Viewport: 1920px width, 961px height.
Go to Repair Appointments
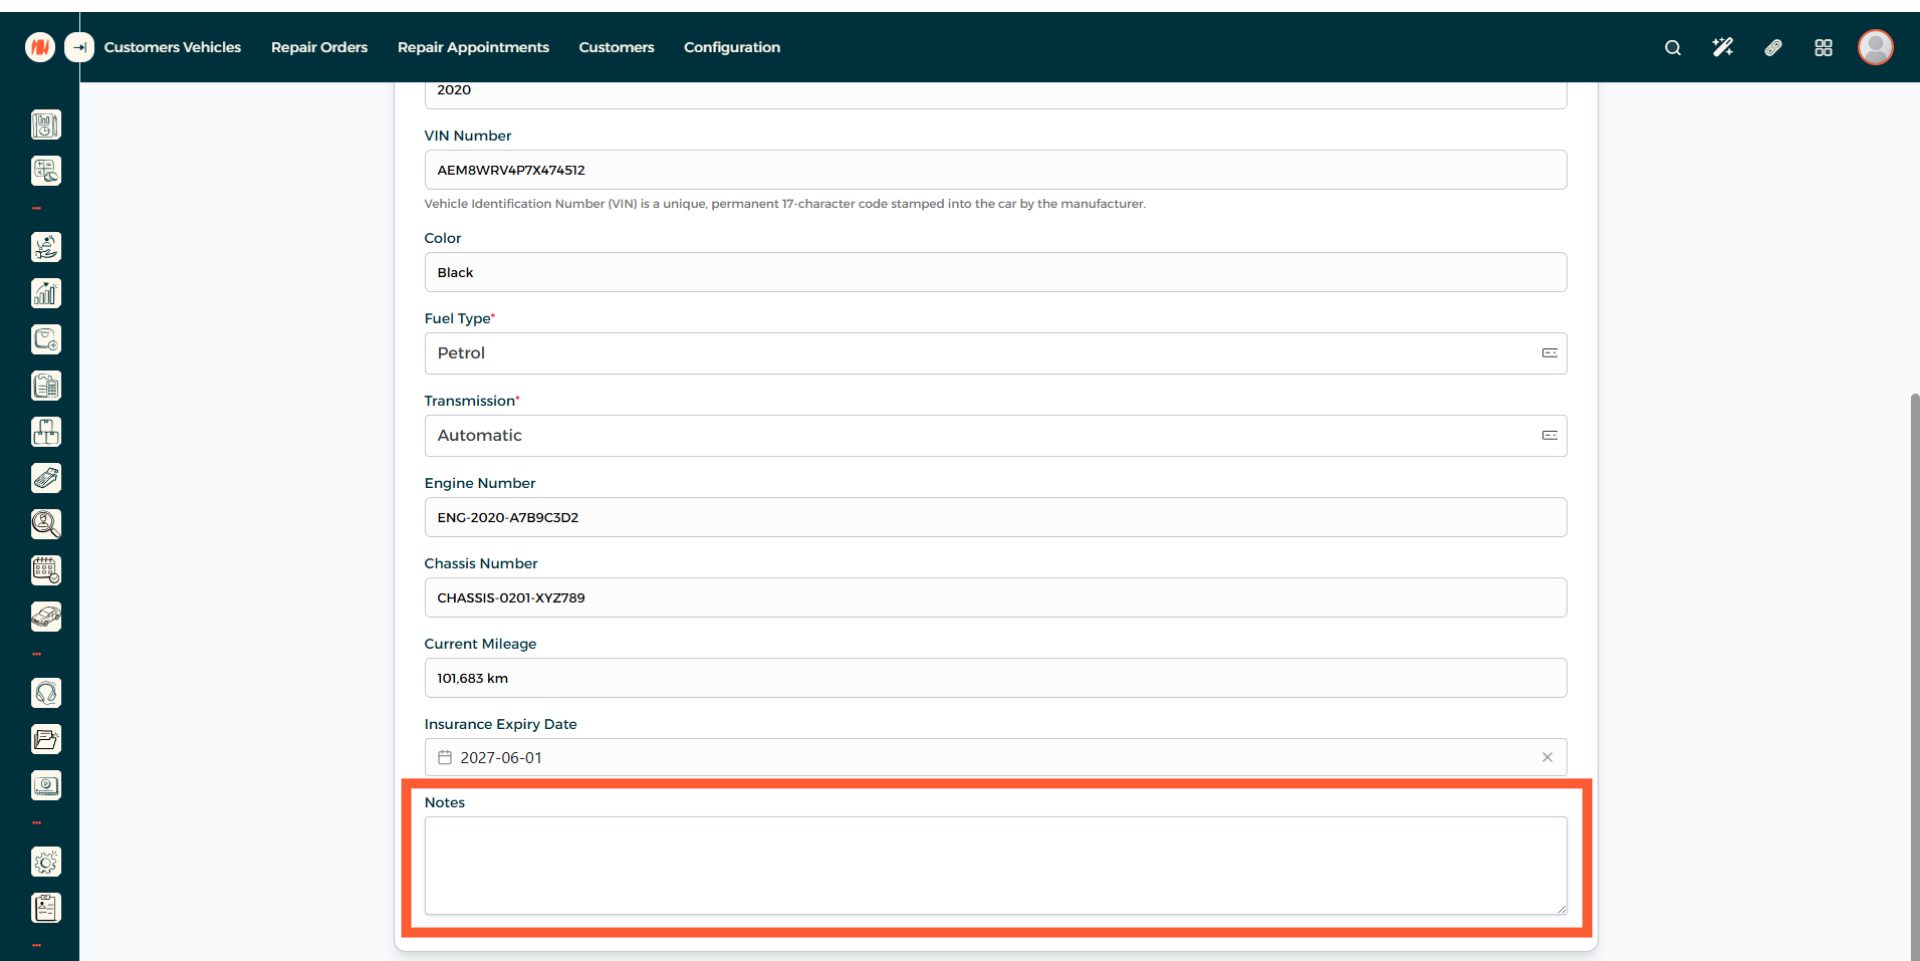[473, 47]
